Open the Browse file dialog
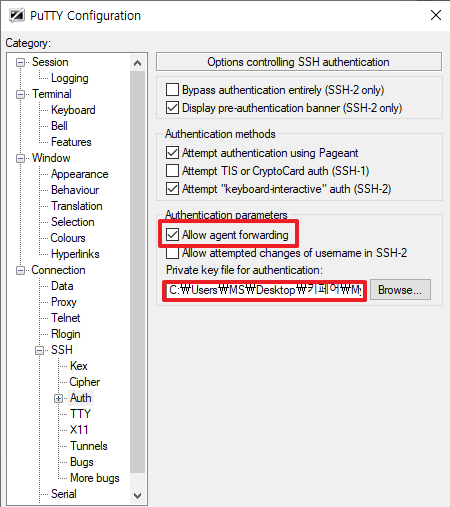The image size is (450, 507). [x=400, y=290]
